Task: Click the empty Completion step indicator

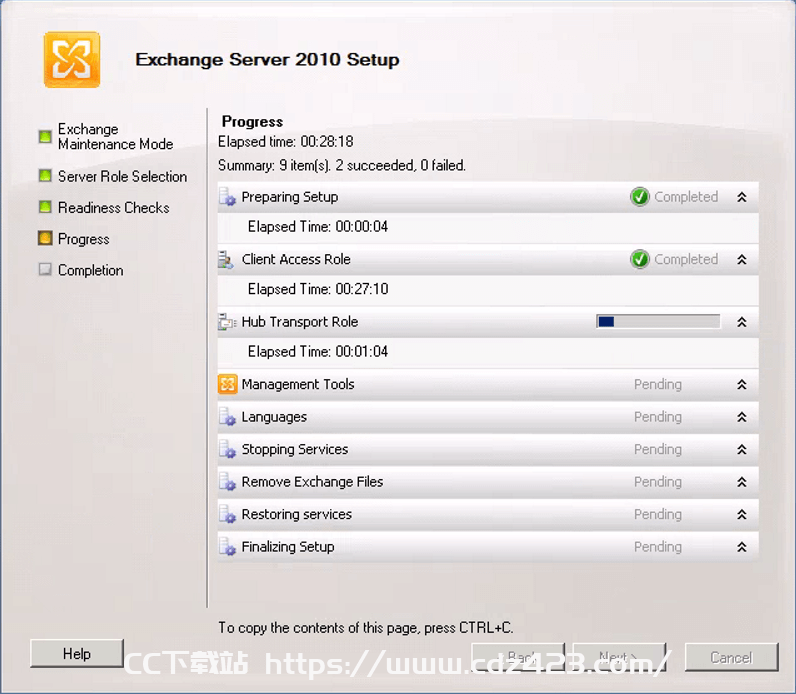Action: tap(45, 269)
